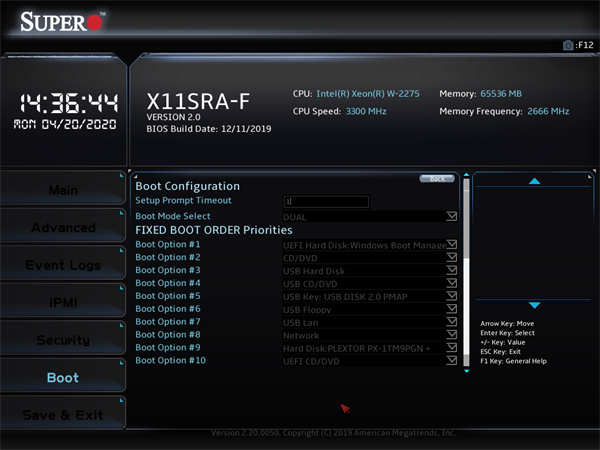
Task: Click the Network boot value
Action: point(301,336)
